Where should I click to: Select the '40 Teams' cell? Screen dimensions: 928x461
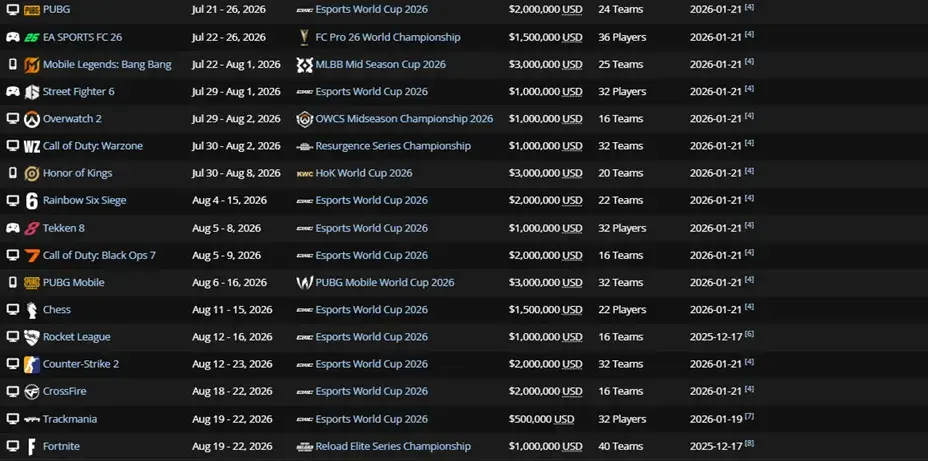click(x=620, y=446)
